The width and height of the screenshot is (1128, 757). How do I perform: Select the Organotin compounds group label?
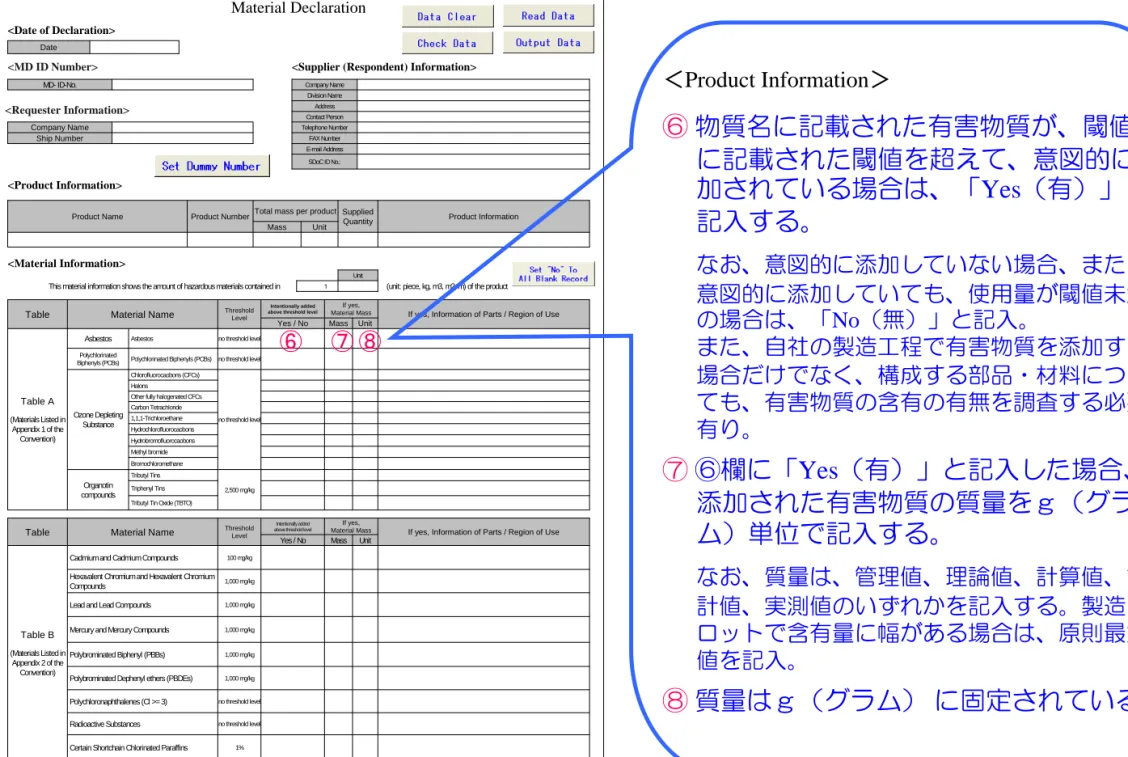tap(99, 490)
